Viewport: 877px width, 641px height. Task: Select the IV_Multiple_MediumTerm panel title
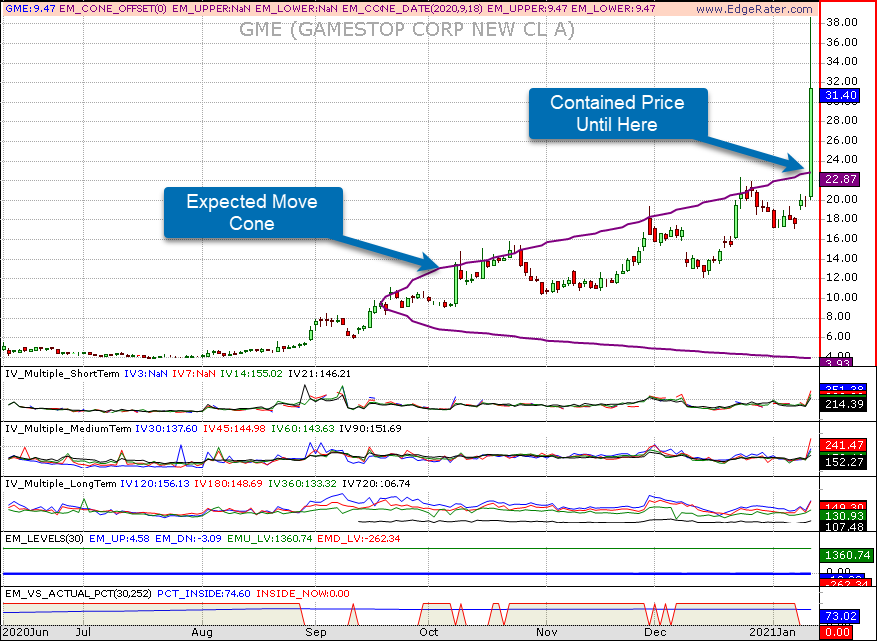68,429
